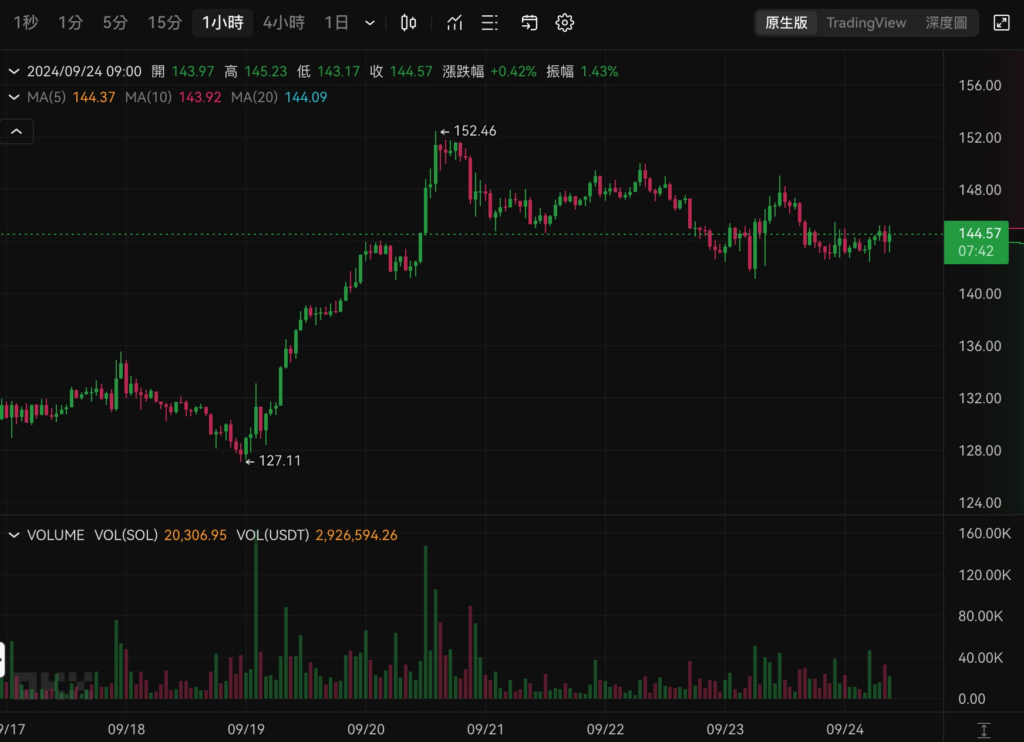Switch to the 深度圖 depth chart
Image resolution: width=1024 pixels, height=742 pixels.
tap(946, 23)
